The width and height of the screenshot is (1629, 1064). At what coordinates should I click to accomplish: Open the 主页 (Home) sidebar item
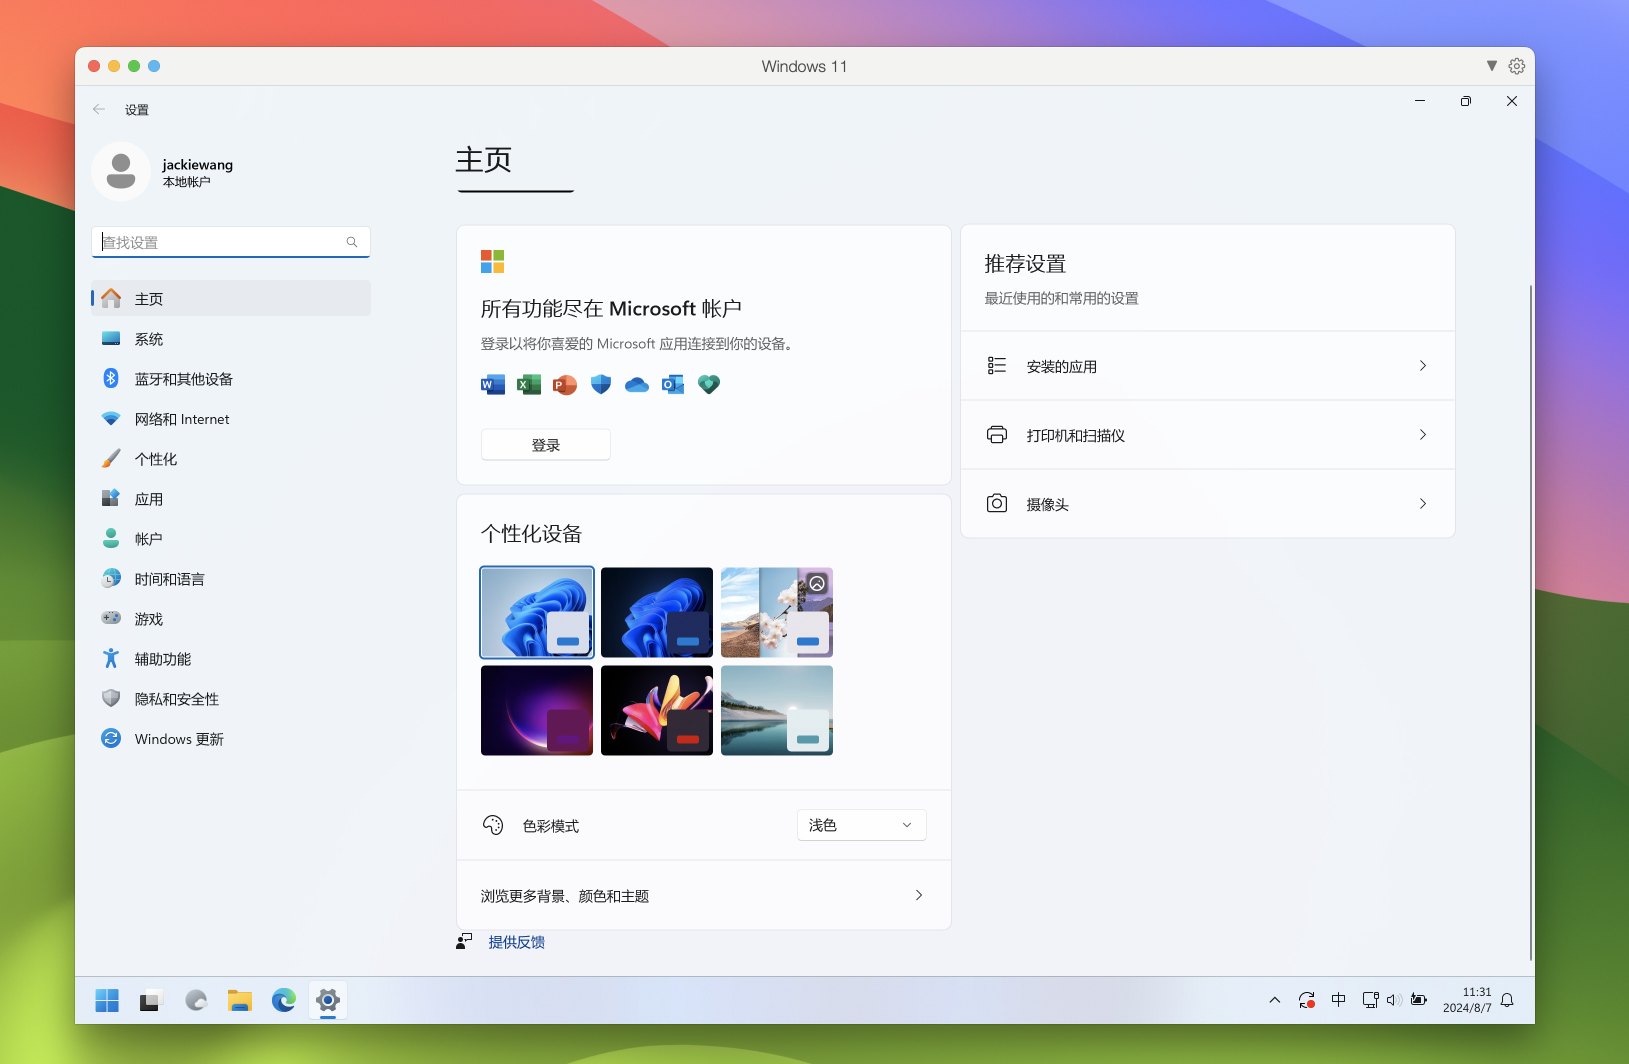(231, 299)
